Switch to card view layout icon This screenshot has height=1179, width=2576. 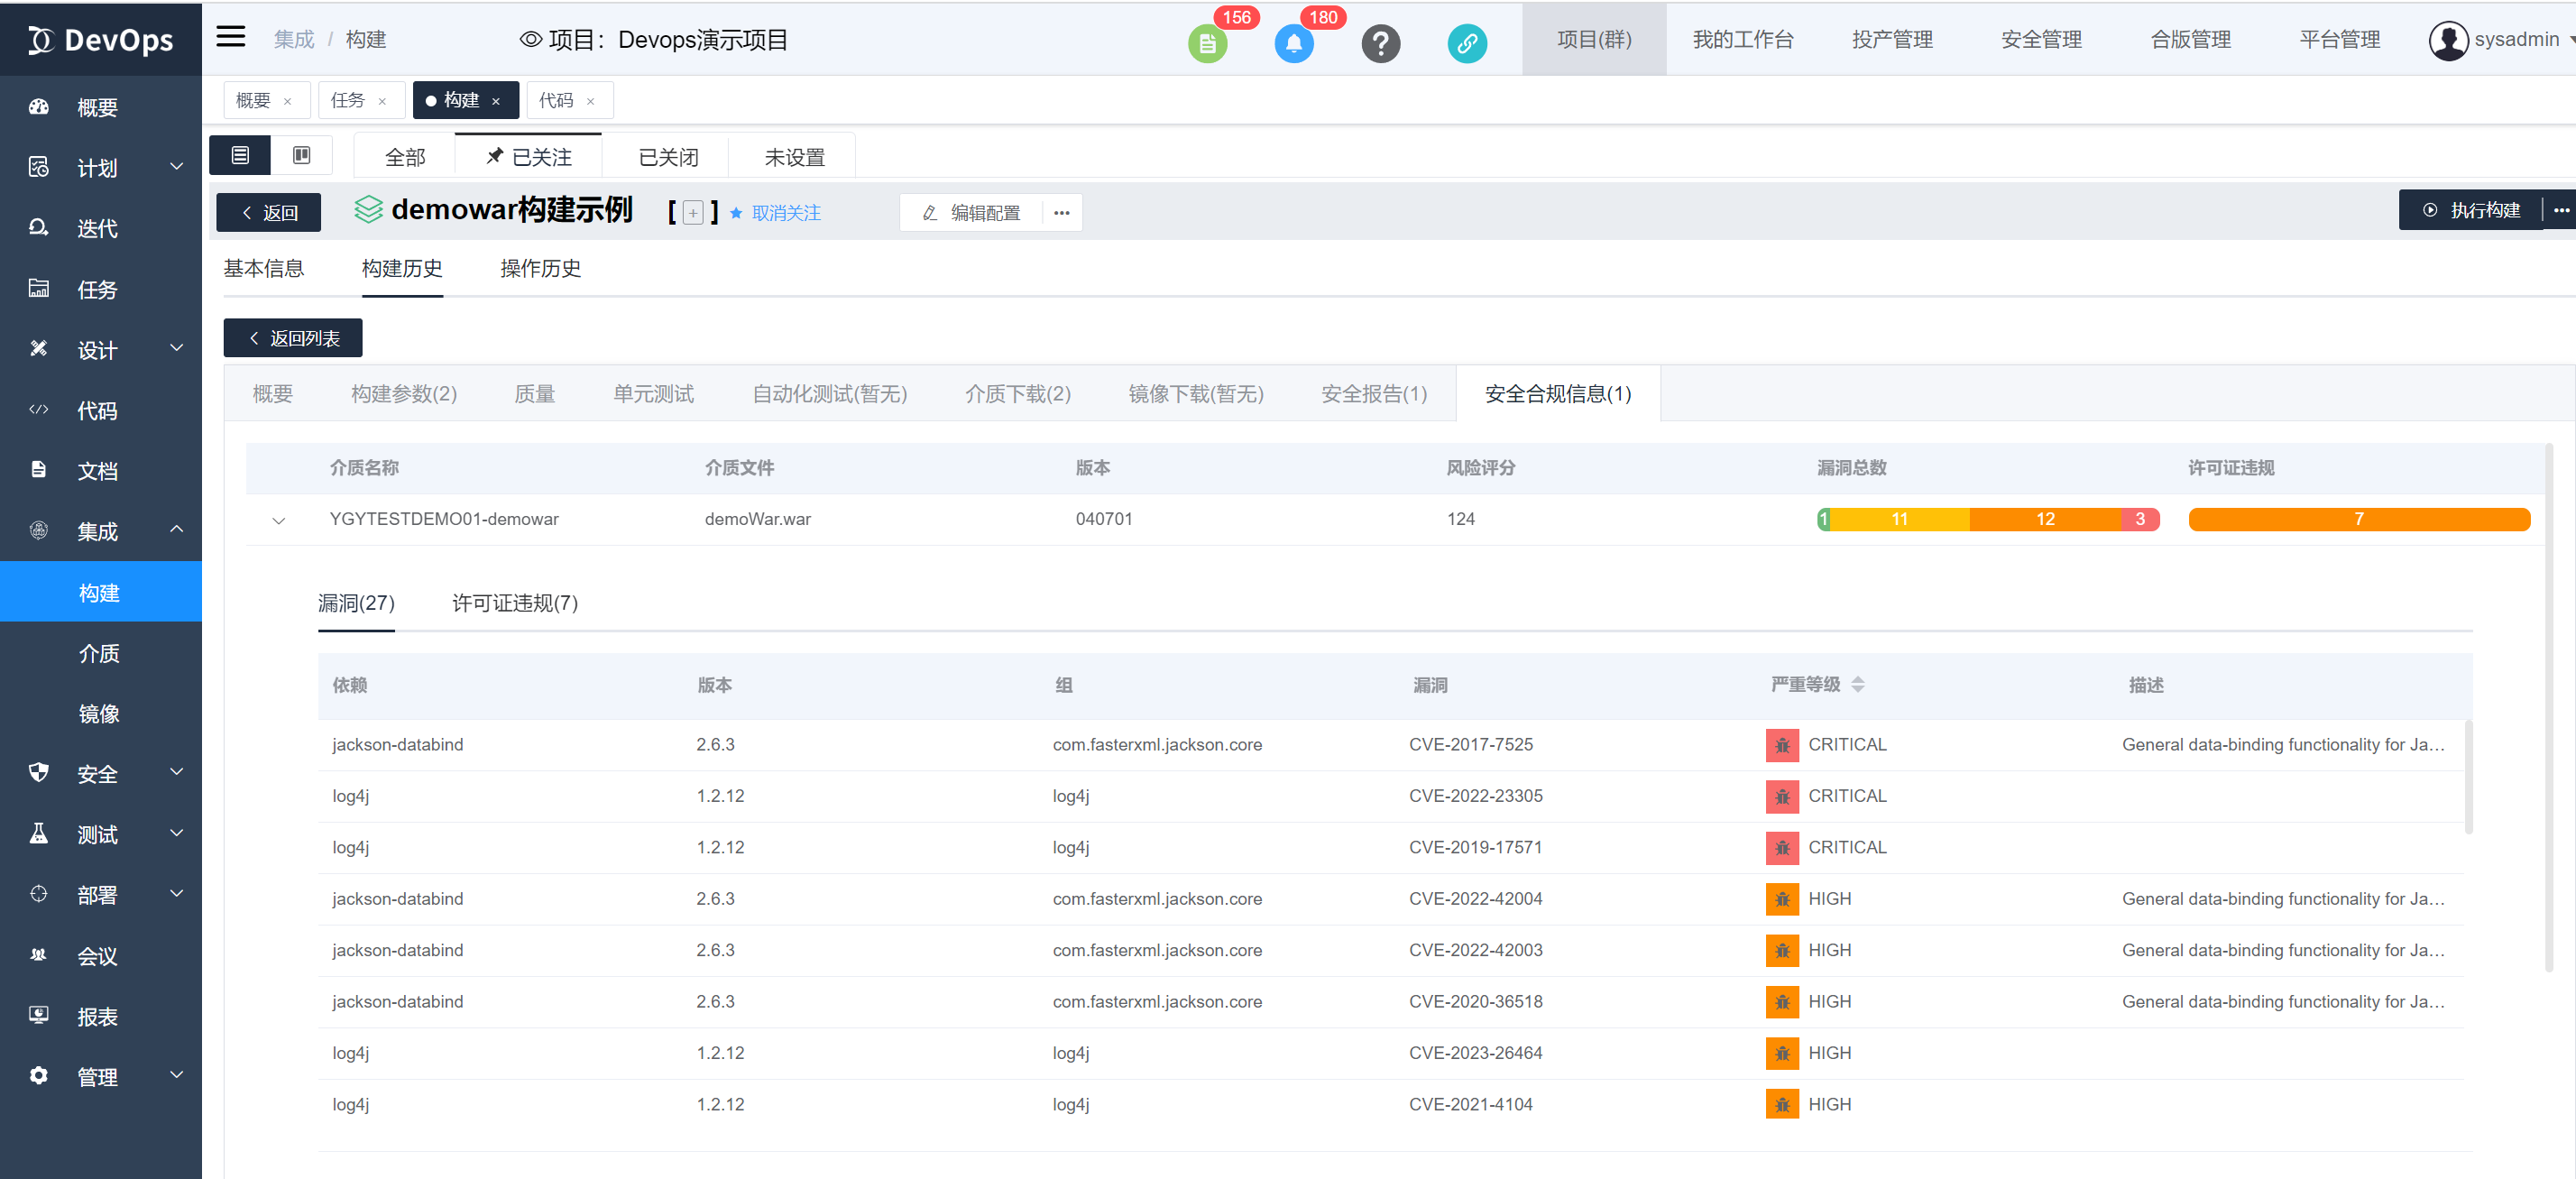pos(301,155)
